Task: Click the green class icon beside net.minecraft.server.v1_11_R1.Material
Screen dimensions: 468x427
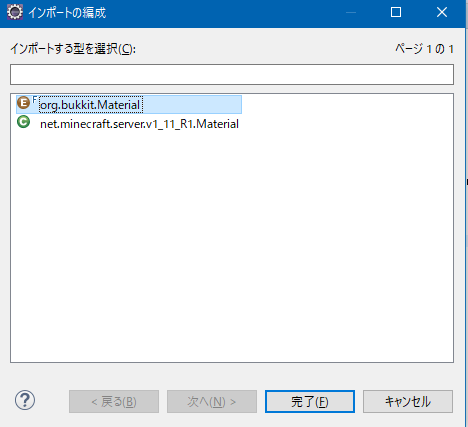Action: (24, 122)
